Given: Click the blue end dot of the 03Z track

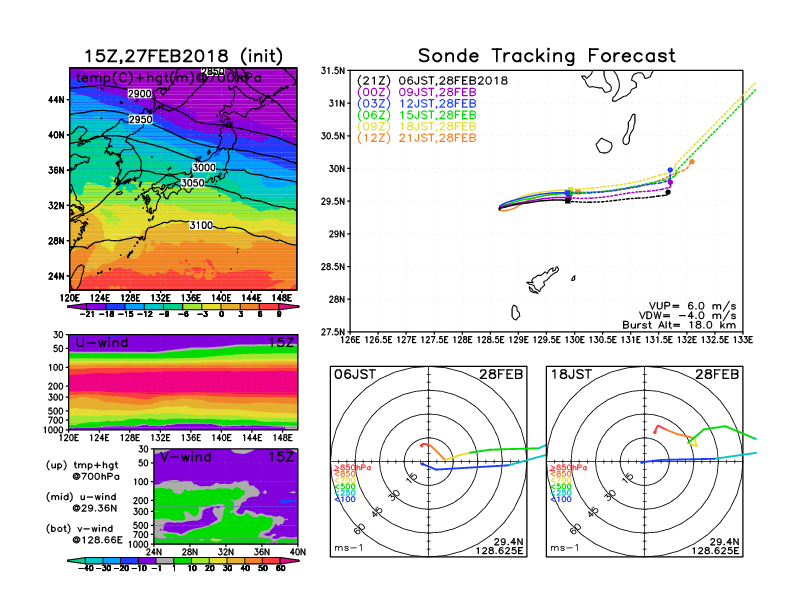Looking at the screenshot, I should [670, 170].
